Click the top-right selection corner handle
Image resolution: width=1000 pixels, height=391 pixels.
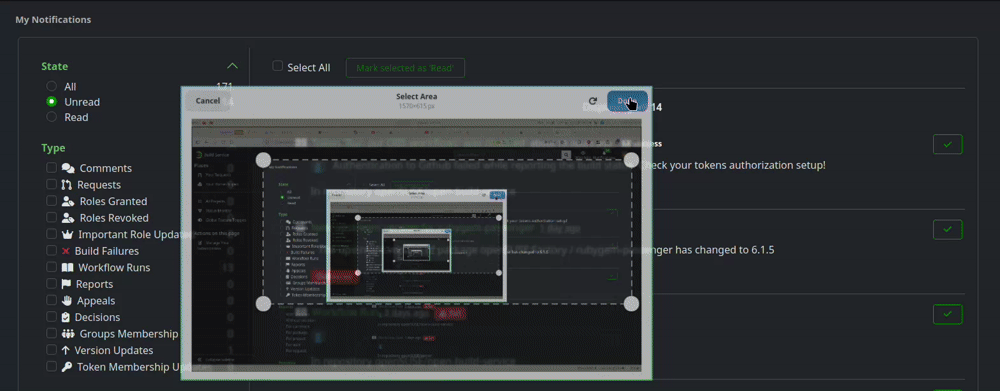click(x=631, y=159)
